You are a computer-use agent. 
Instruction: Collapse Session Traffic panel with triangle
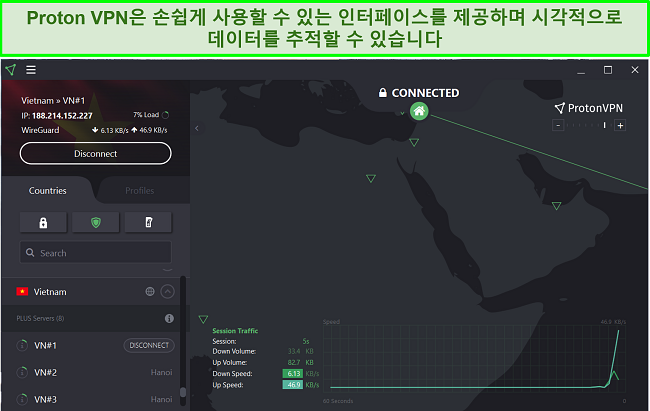coord(203,319)
